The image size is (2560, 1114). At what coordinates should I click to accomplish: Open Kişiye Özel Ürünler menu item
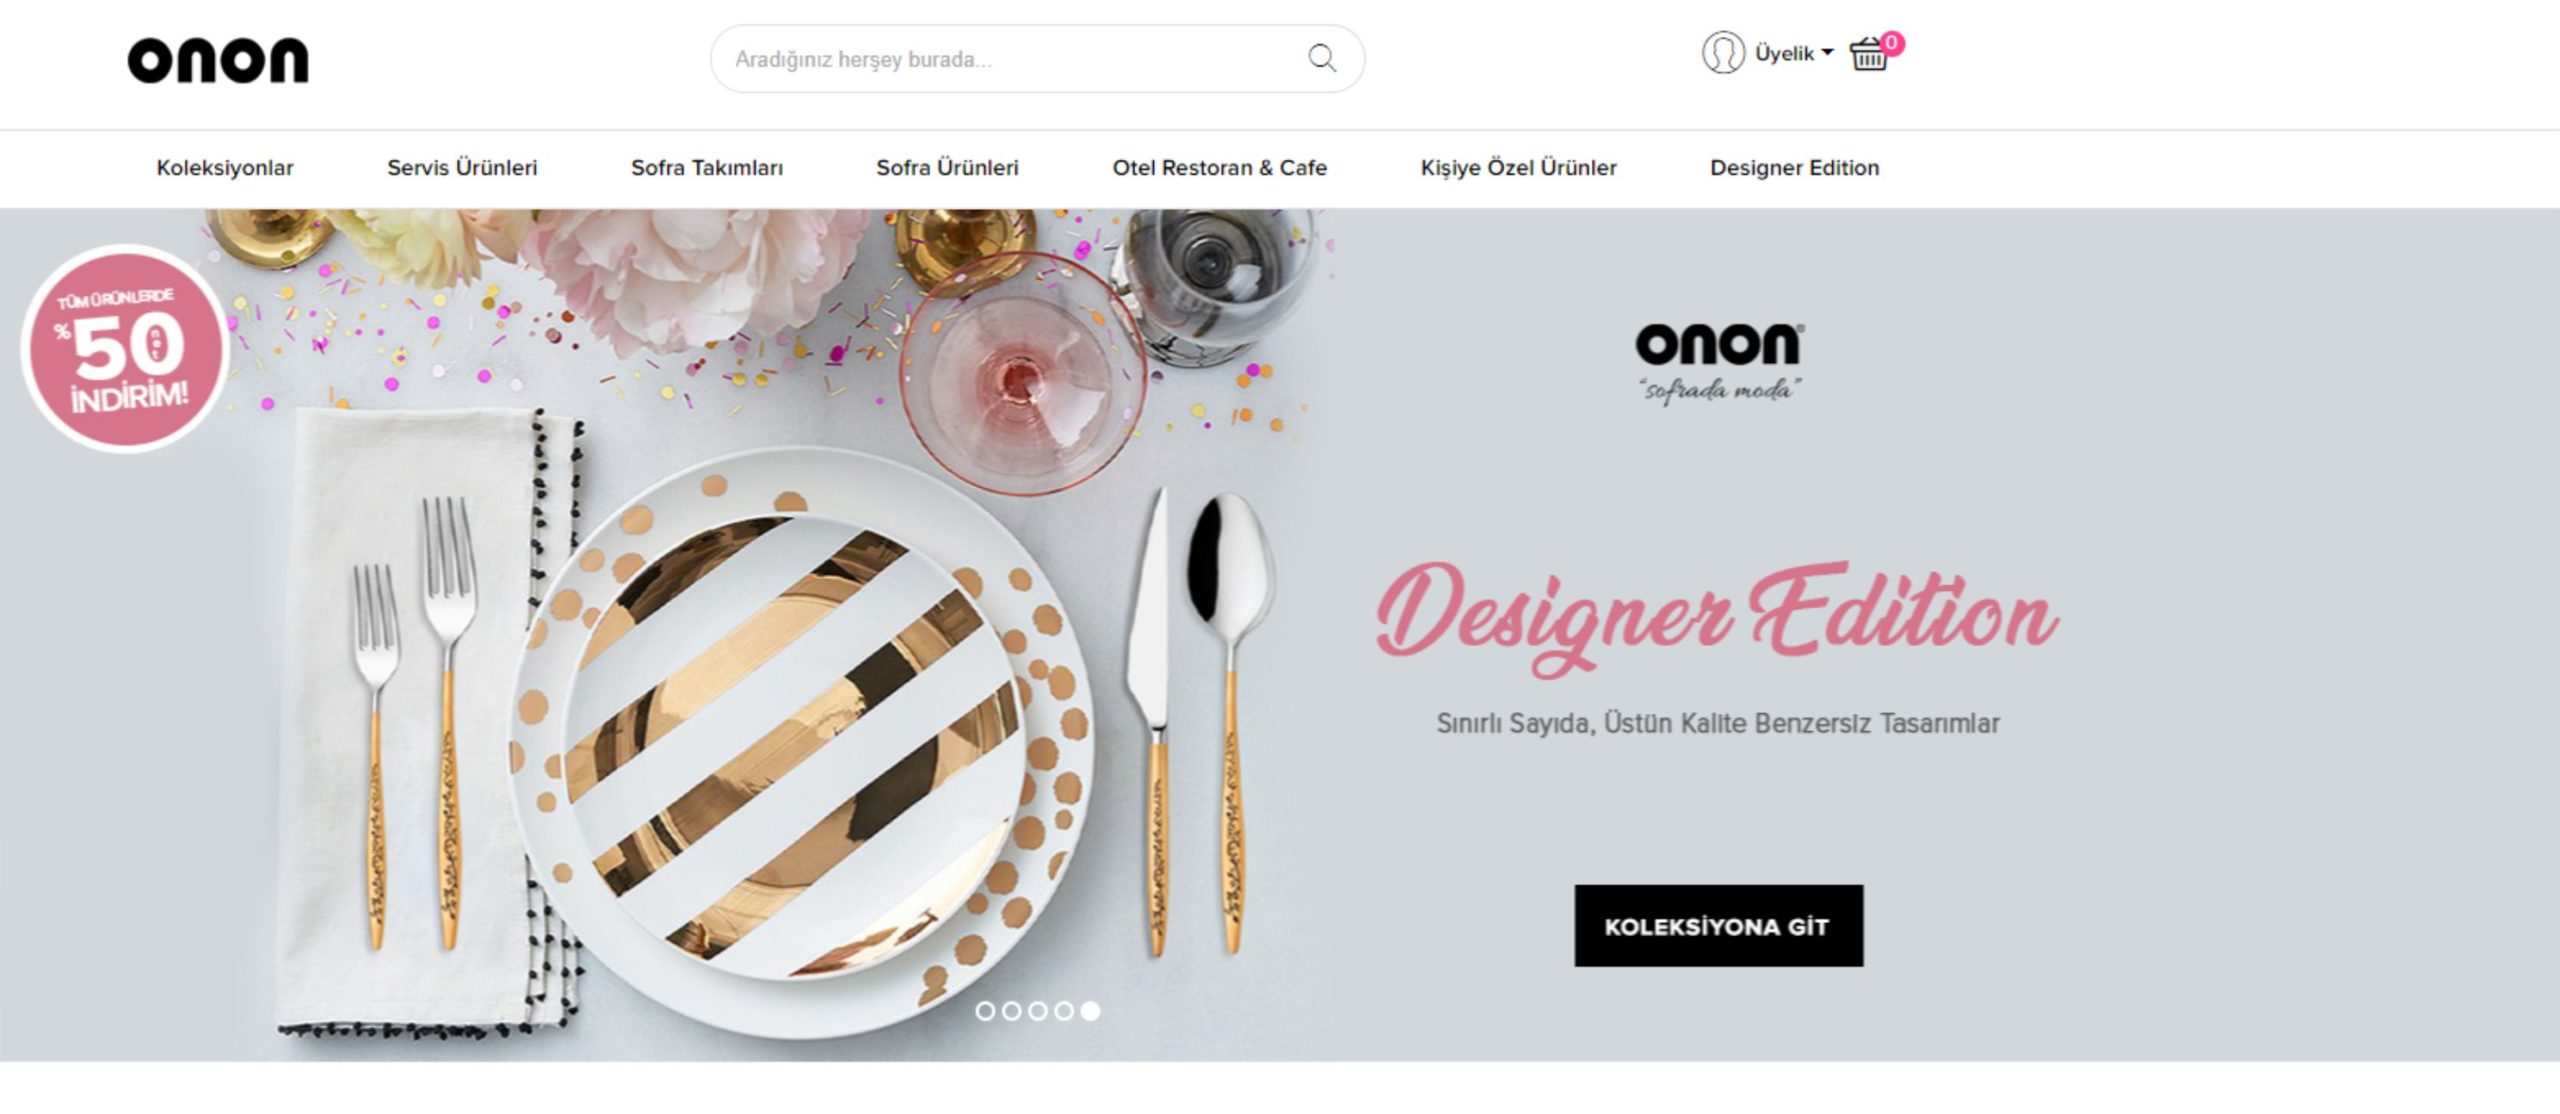(1518, 168)
